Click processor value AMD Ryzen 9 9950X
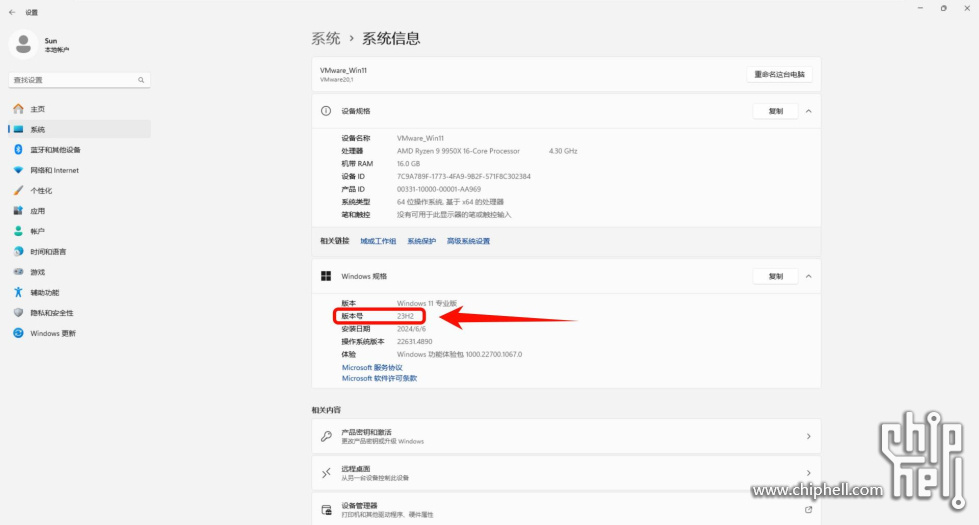 [x=458, y=151]
